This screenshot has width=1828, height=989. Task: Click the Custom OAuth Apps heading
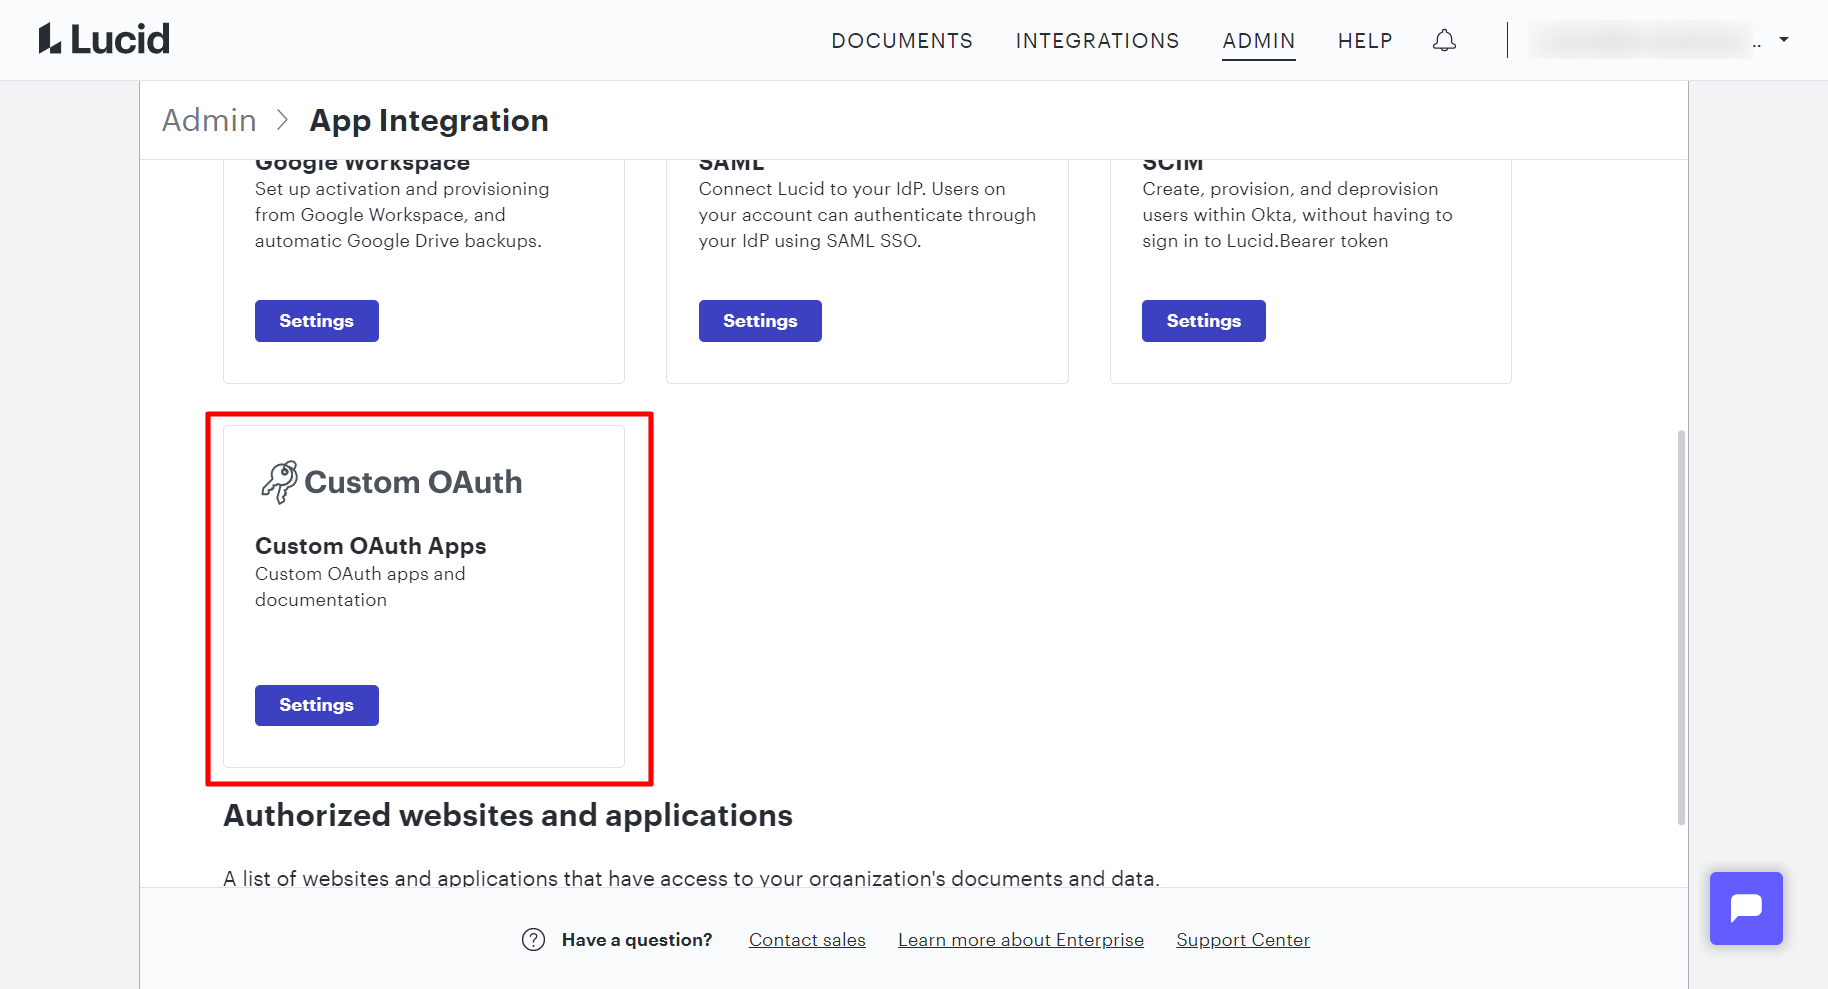[x=371, y=546]
